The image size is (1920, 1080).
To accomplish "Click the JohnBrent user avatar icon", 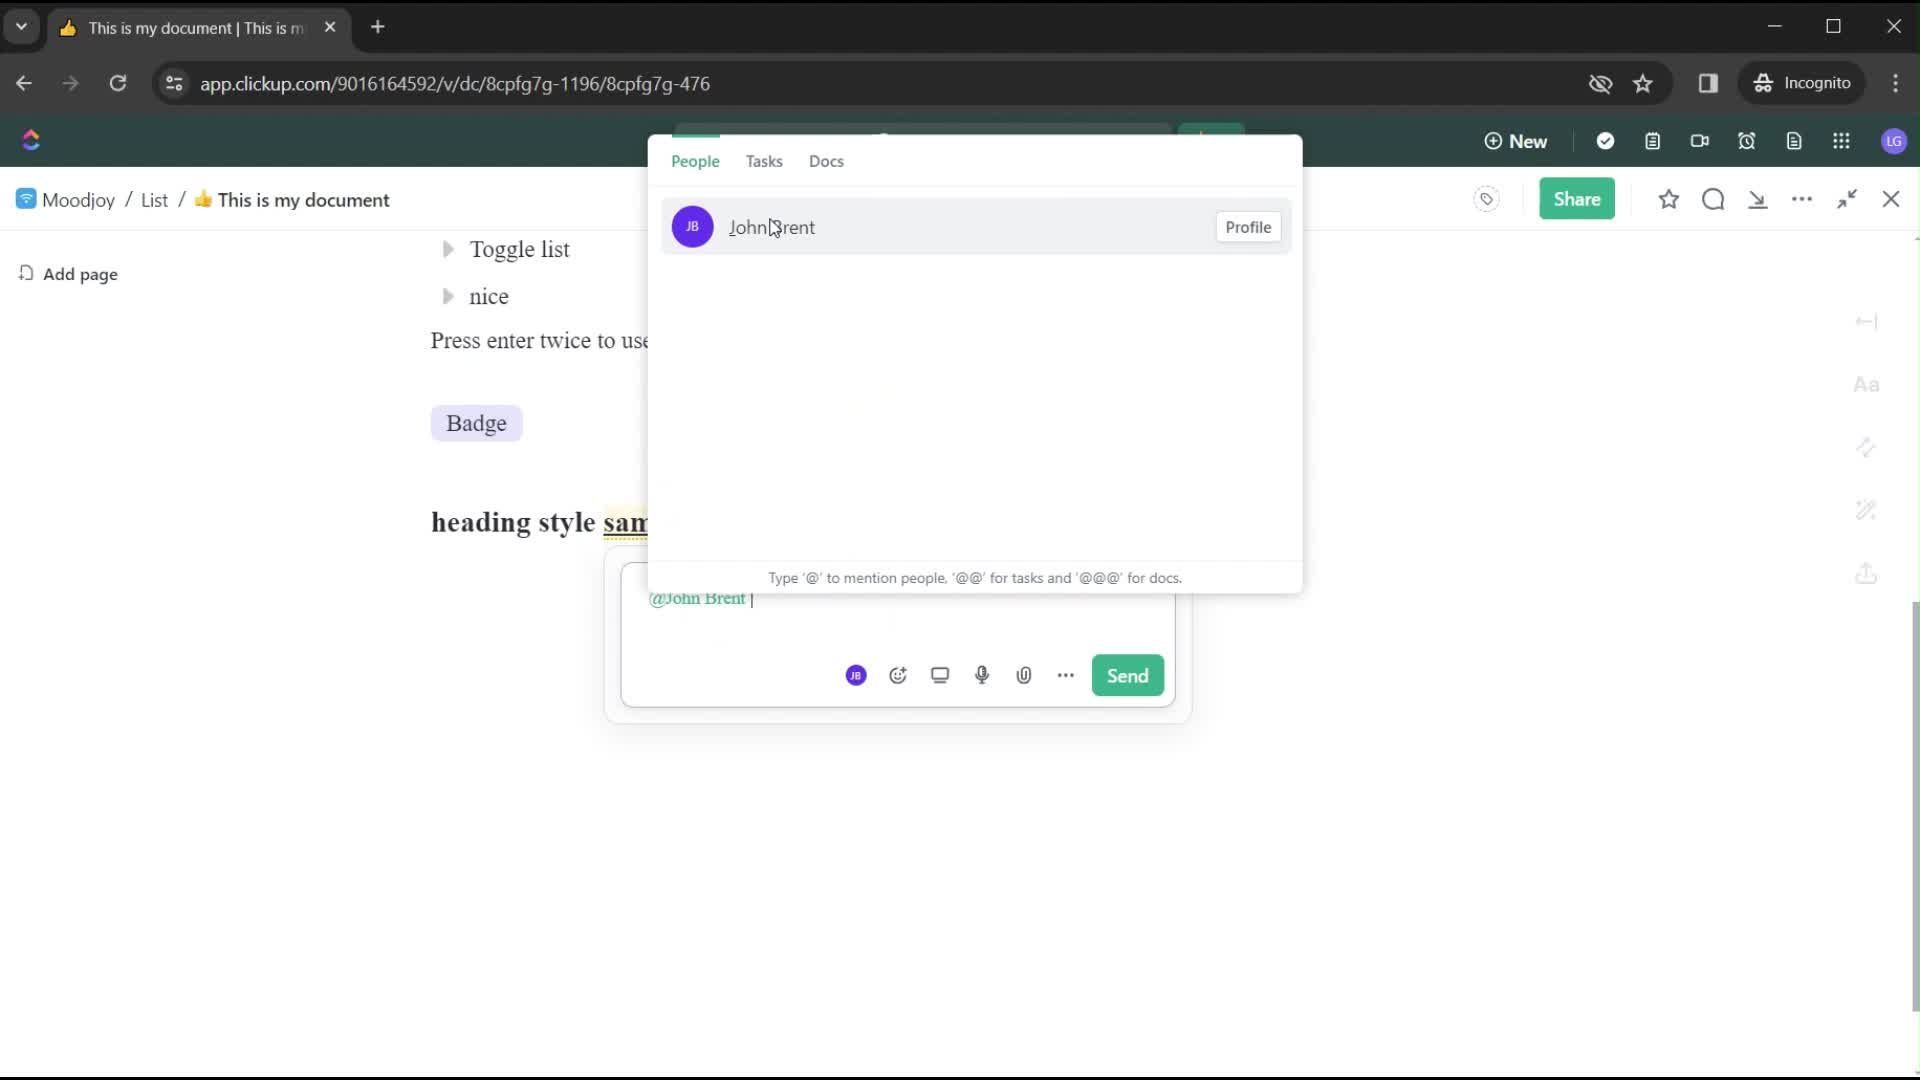I will pos(692,227).
